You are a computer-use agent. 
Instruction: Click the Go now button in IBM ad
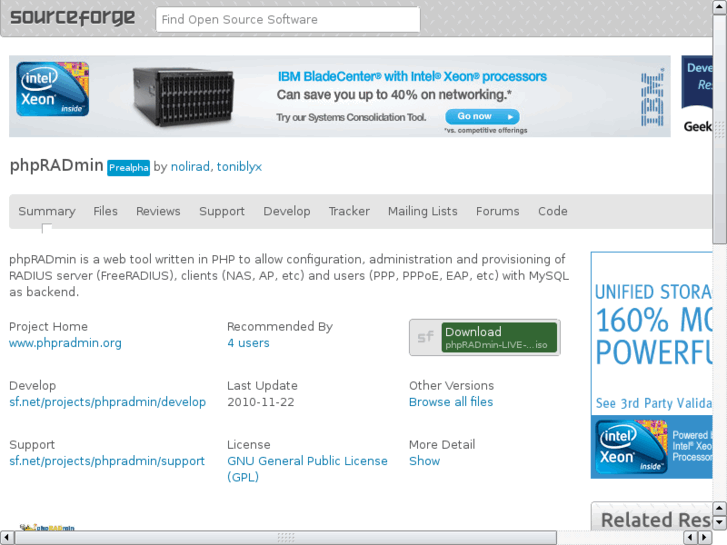[482, 116]
